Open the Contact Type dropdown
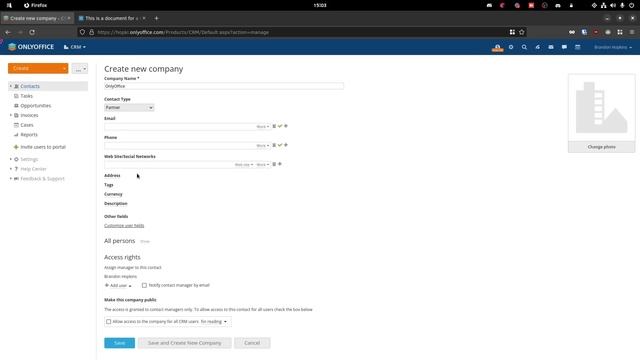Screen dimensions: 640x360 (129, 108)
